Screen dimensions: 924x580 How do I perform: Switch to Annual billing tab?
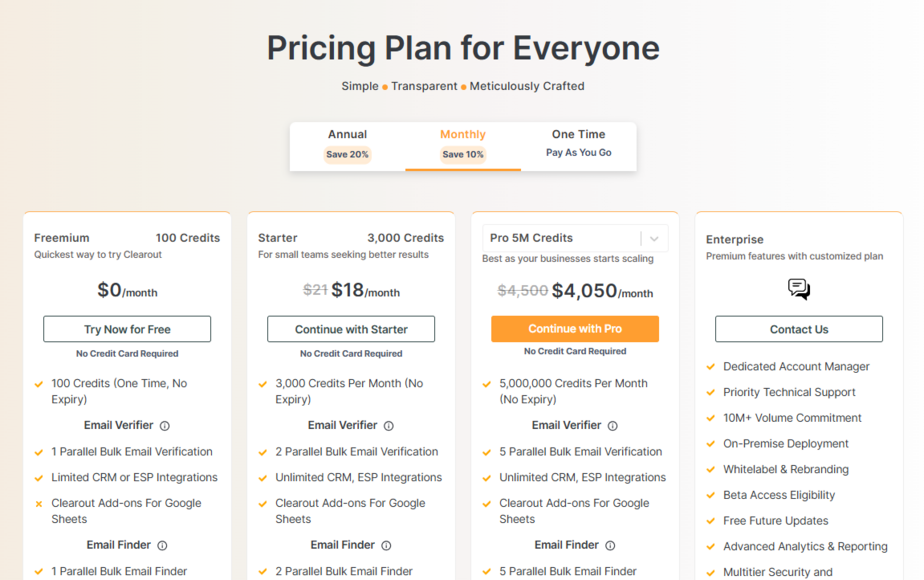tap(348, 146)
